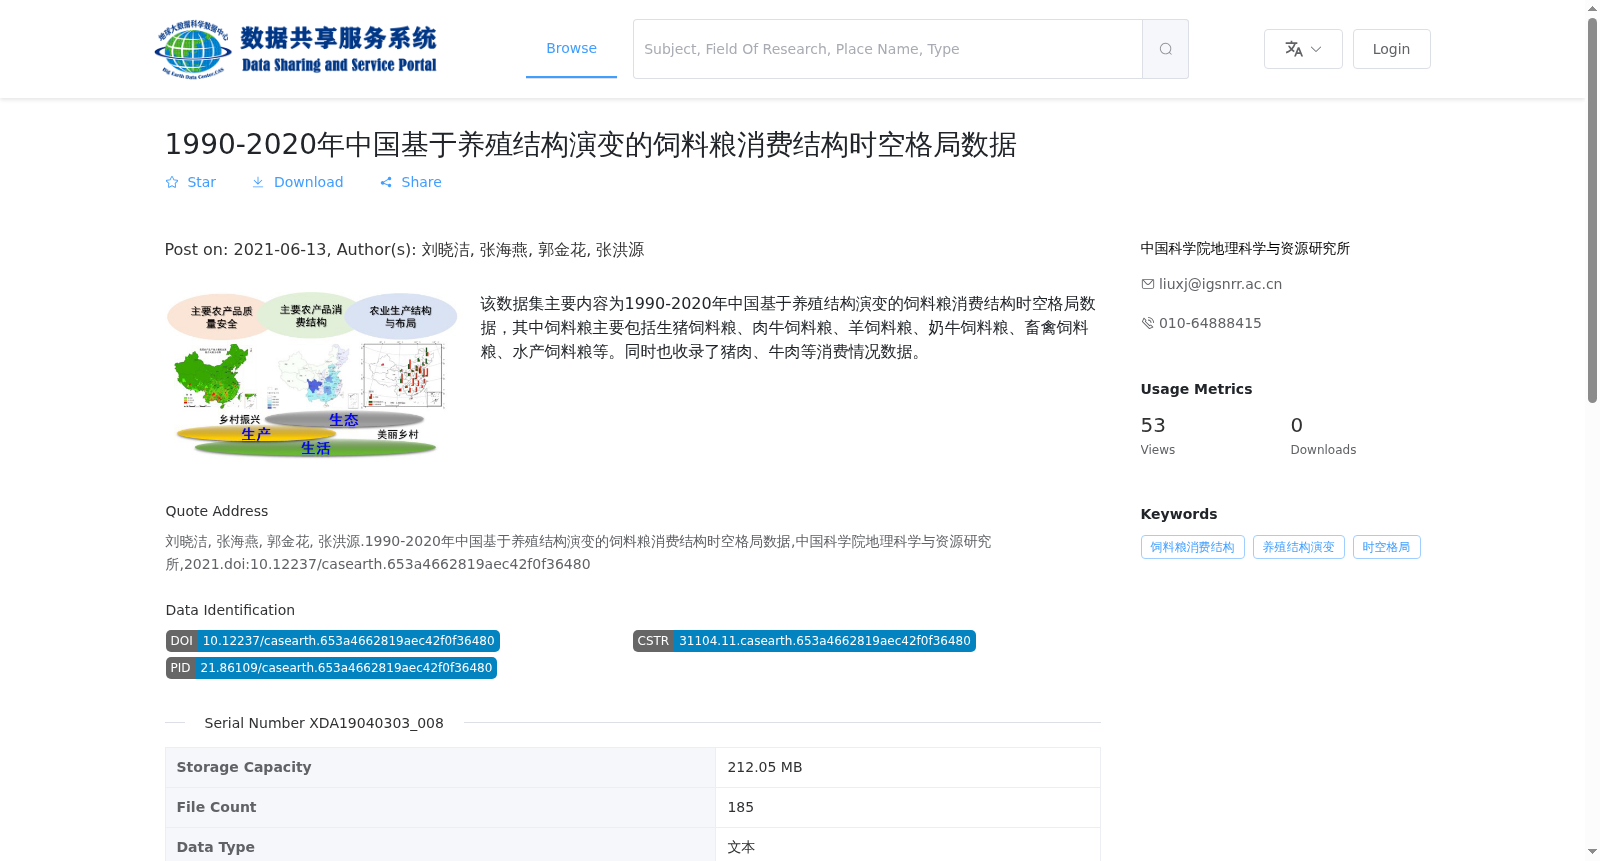Viewport: 1600px width, 861px height.
Task: Click the File Count value 185
Action: (741, 807)
